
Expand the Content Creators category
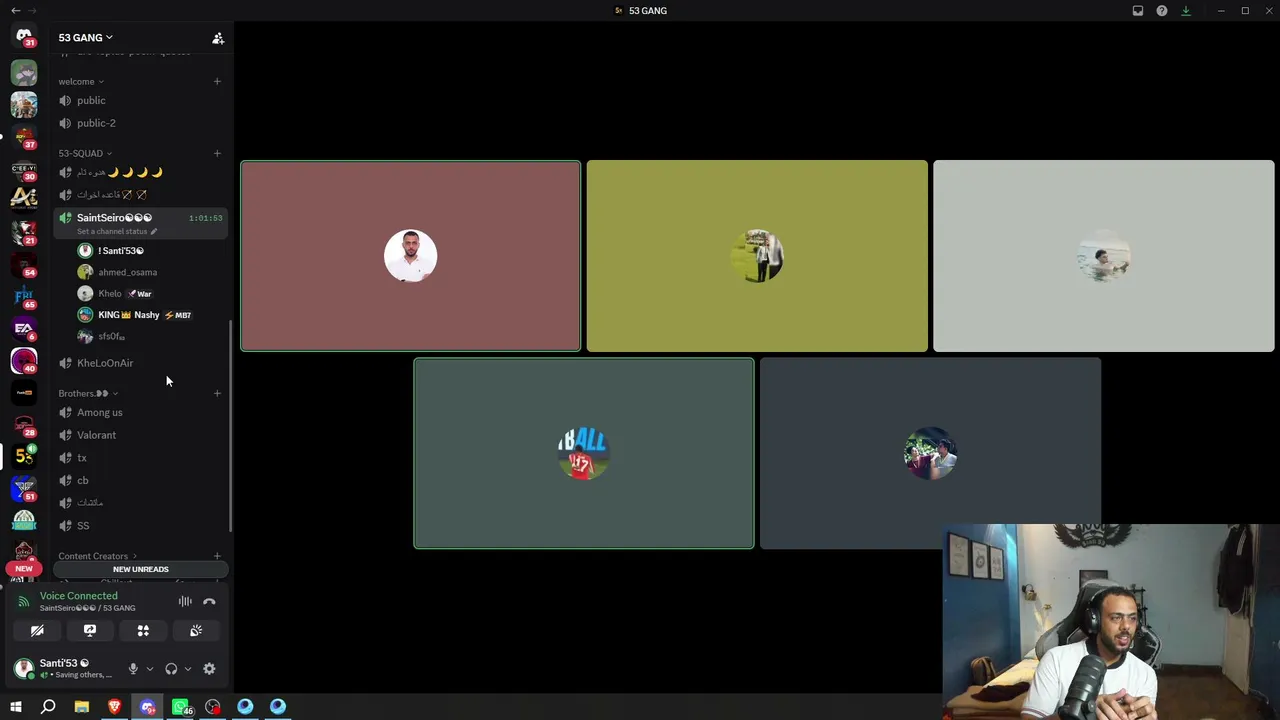(x=98, y=556)
